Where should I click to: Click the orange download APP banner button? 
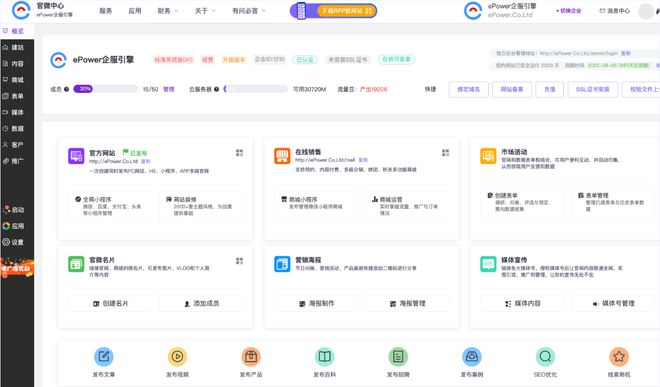pos(346,11)
